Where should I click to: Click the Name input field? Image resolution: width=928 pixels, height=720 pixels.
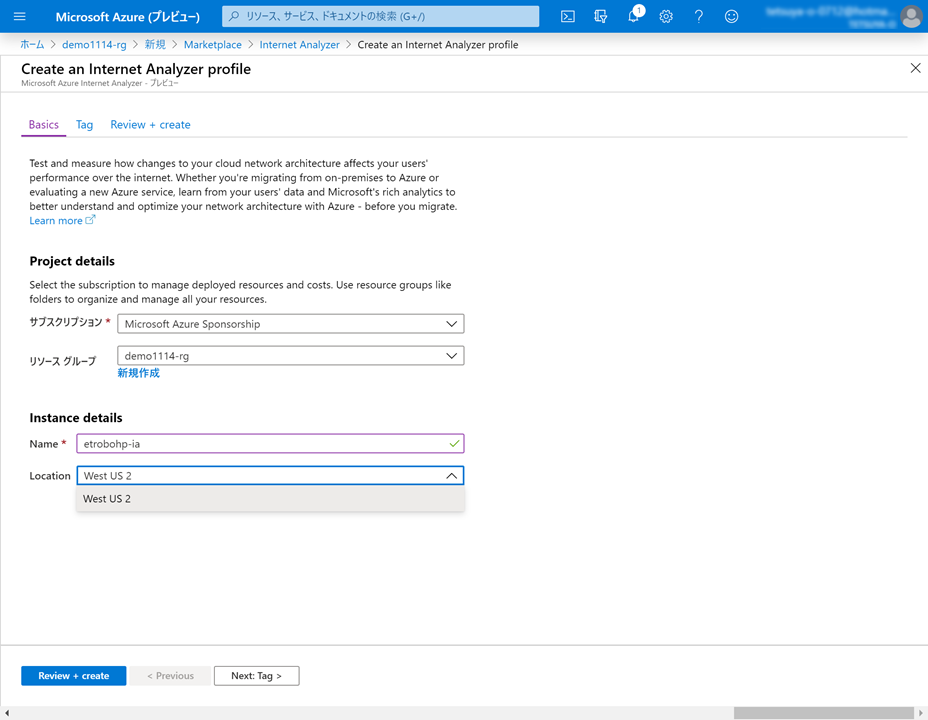tap(260, 443)
